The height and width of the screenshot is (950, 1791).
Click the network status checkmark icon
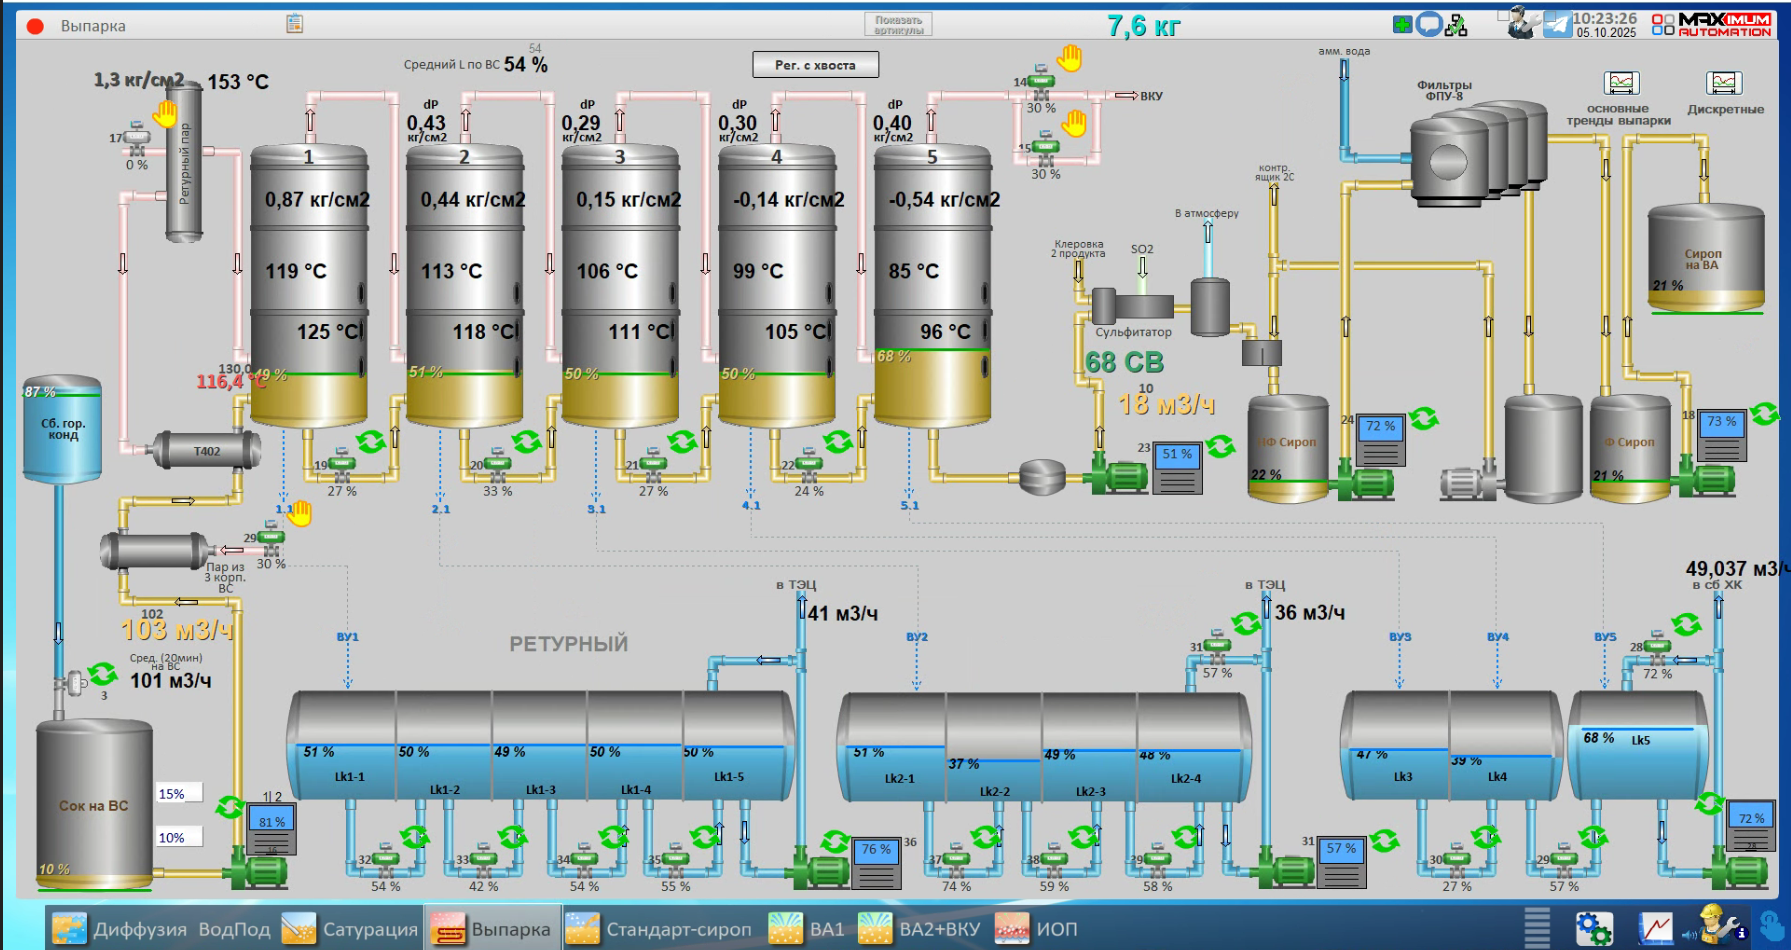pyautogui.click(x=1456, y=25)
